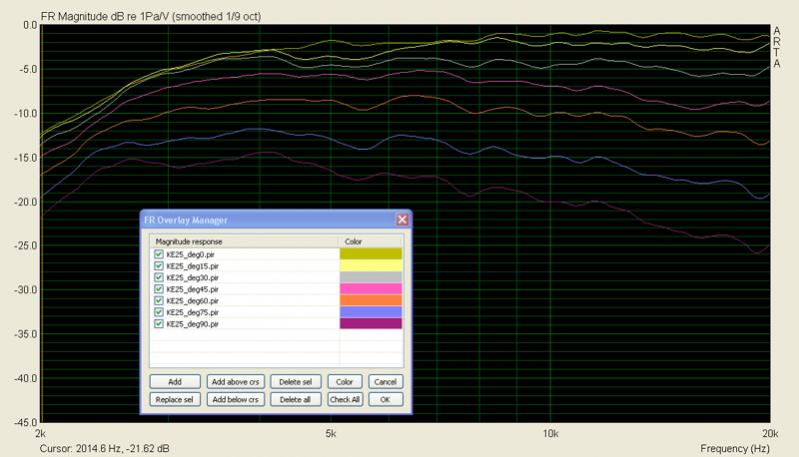Screen dimensions: 799x457
Task: Open the Color button in overlay manager
Action: click(x=344, y=382)
